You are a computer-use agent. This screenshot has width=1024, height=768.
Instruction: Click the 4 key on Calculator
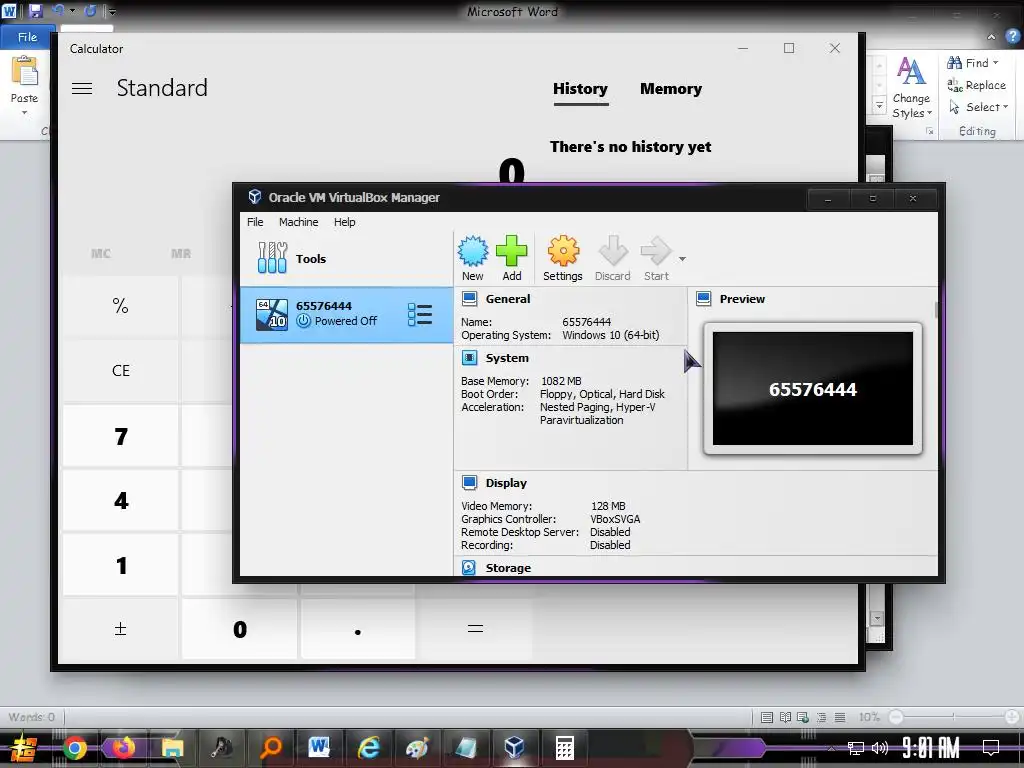pyautogui.click(x=121, y=500)
